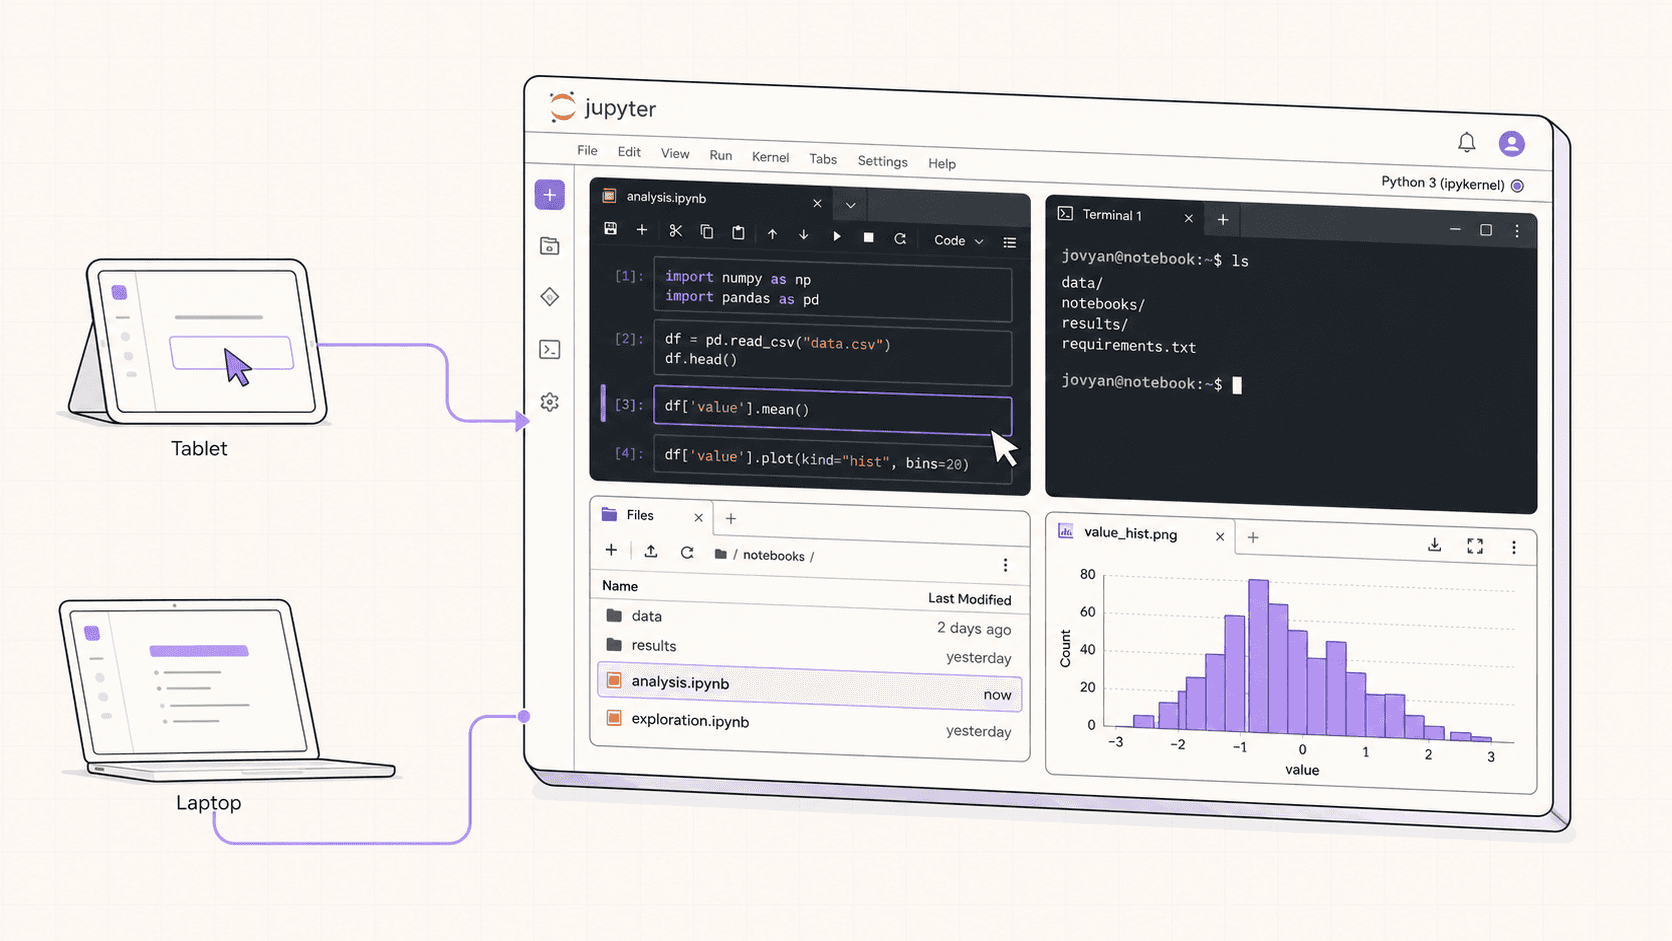Viewport: 1672px width, 941px height.
Task: Open the terminal icon in the left sidebar
Action: [x=550, y=349]
